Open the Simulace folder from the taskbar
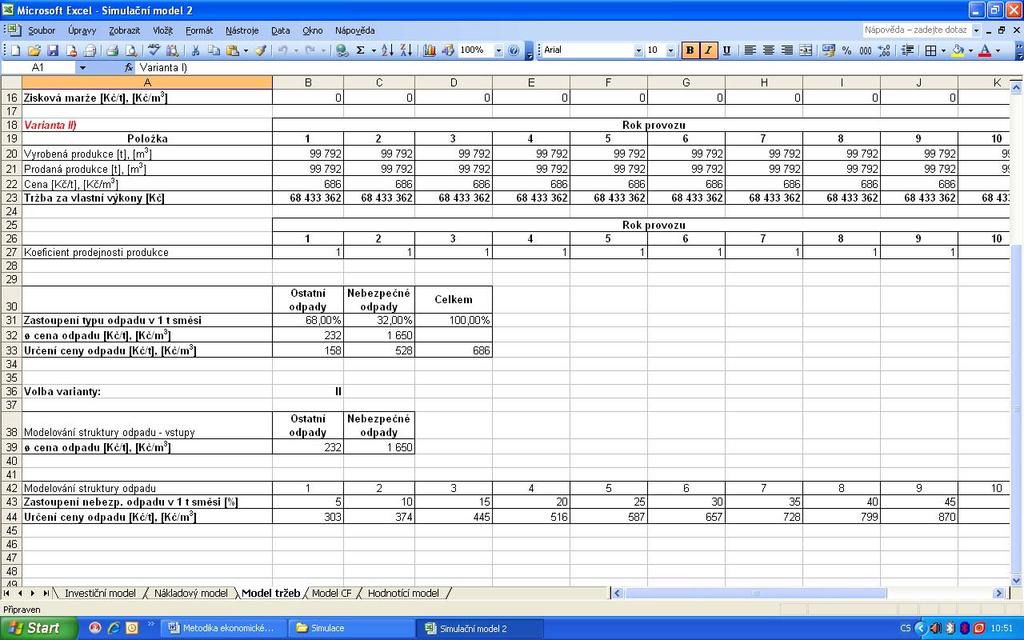Viewport: 1024px width, 640px height. tap(350, 628)
